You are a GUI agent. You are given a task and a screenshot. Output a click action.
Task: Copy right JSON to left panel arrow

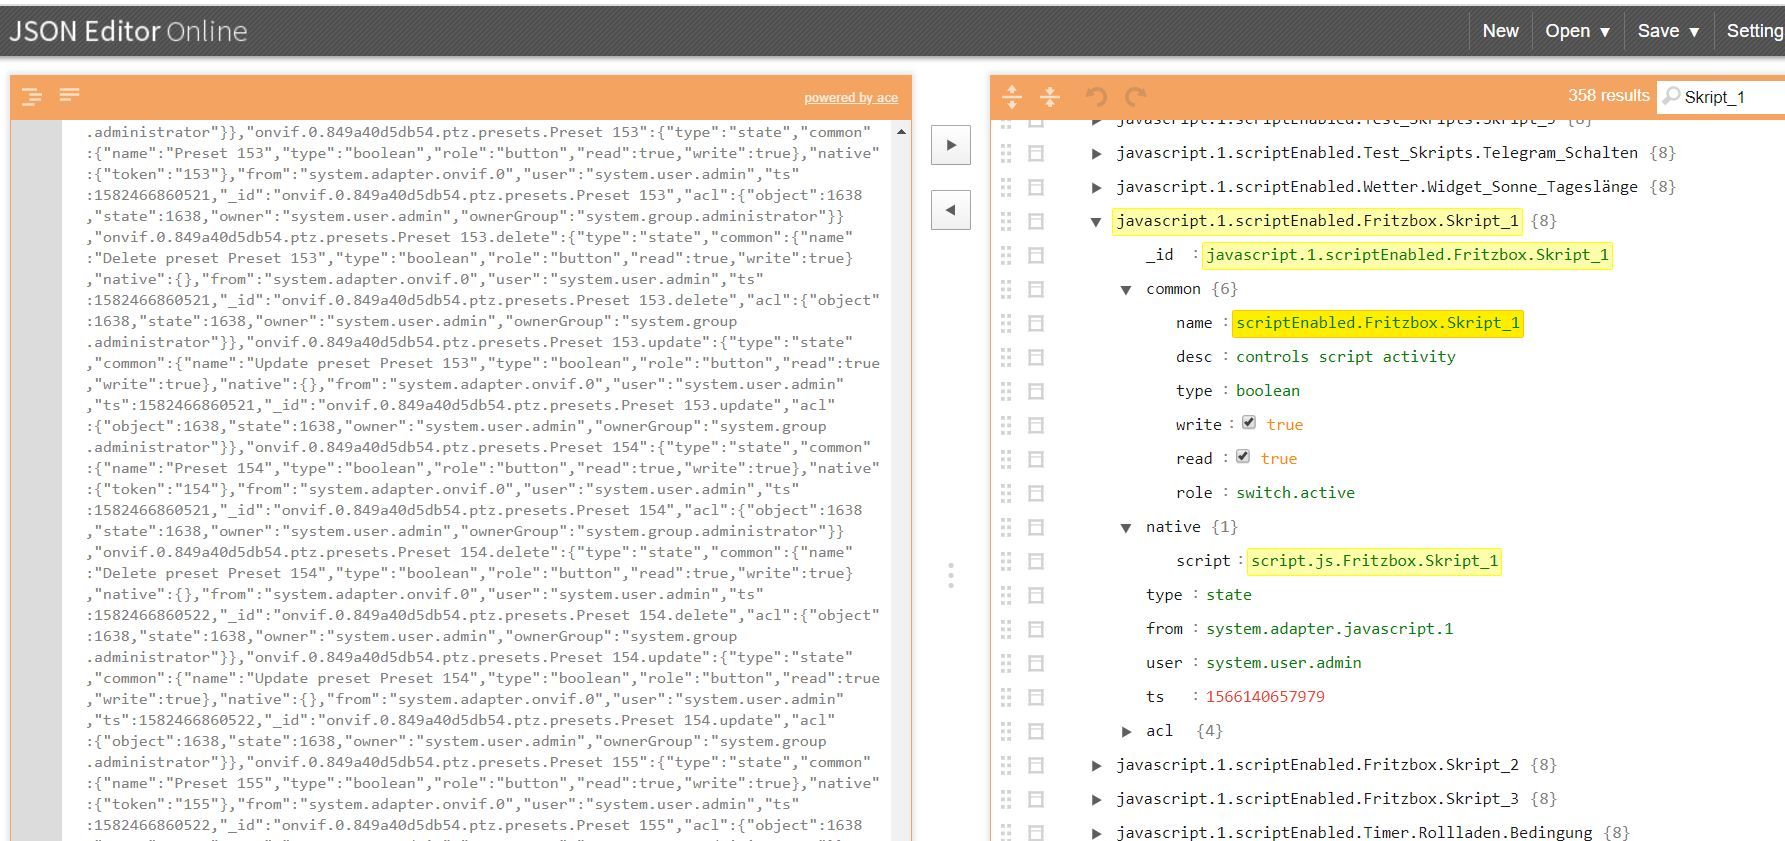coord(951,210)
